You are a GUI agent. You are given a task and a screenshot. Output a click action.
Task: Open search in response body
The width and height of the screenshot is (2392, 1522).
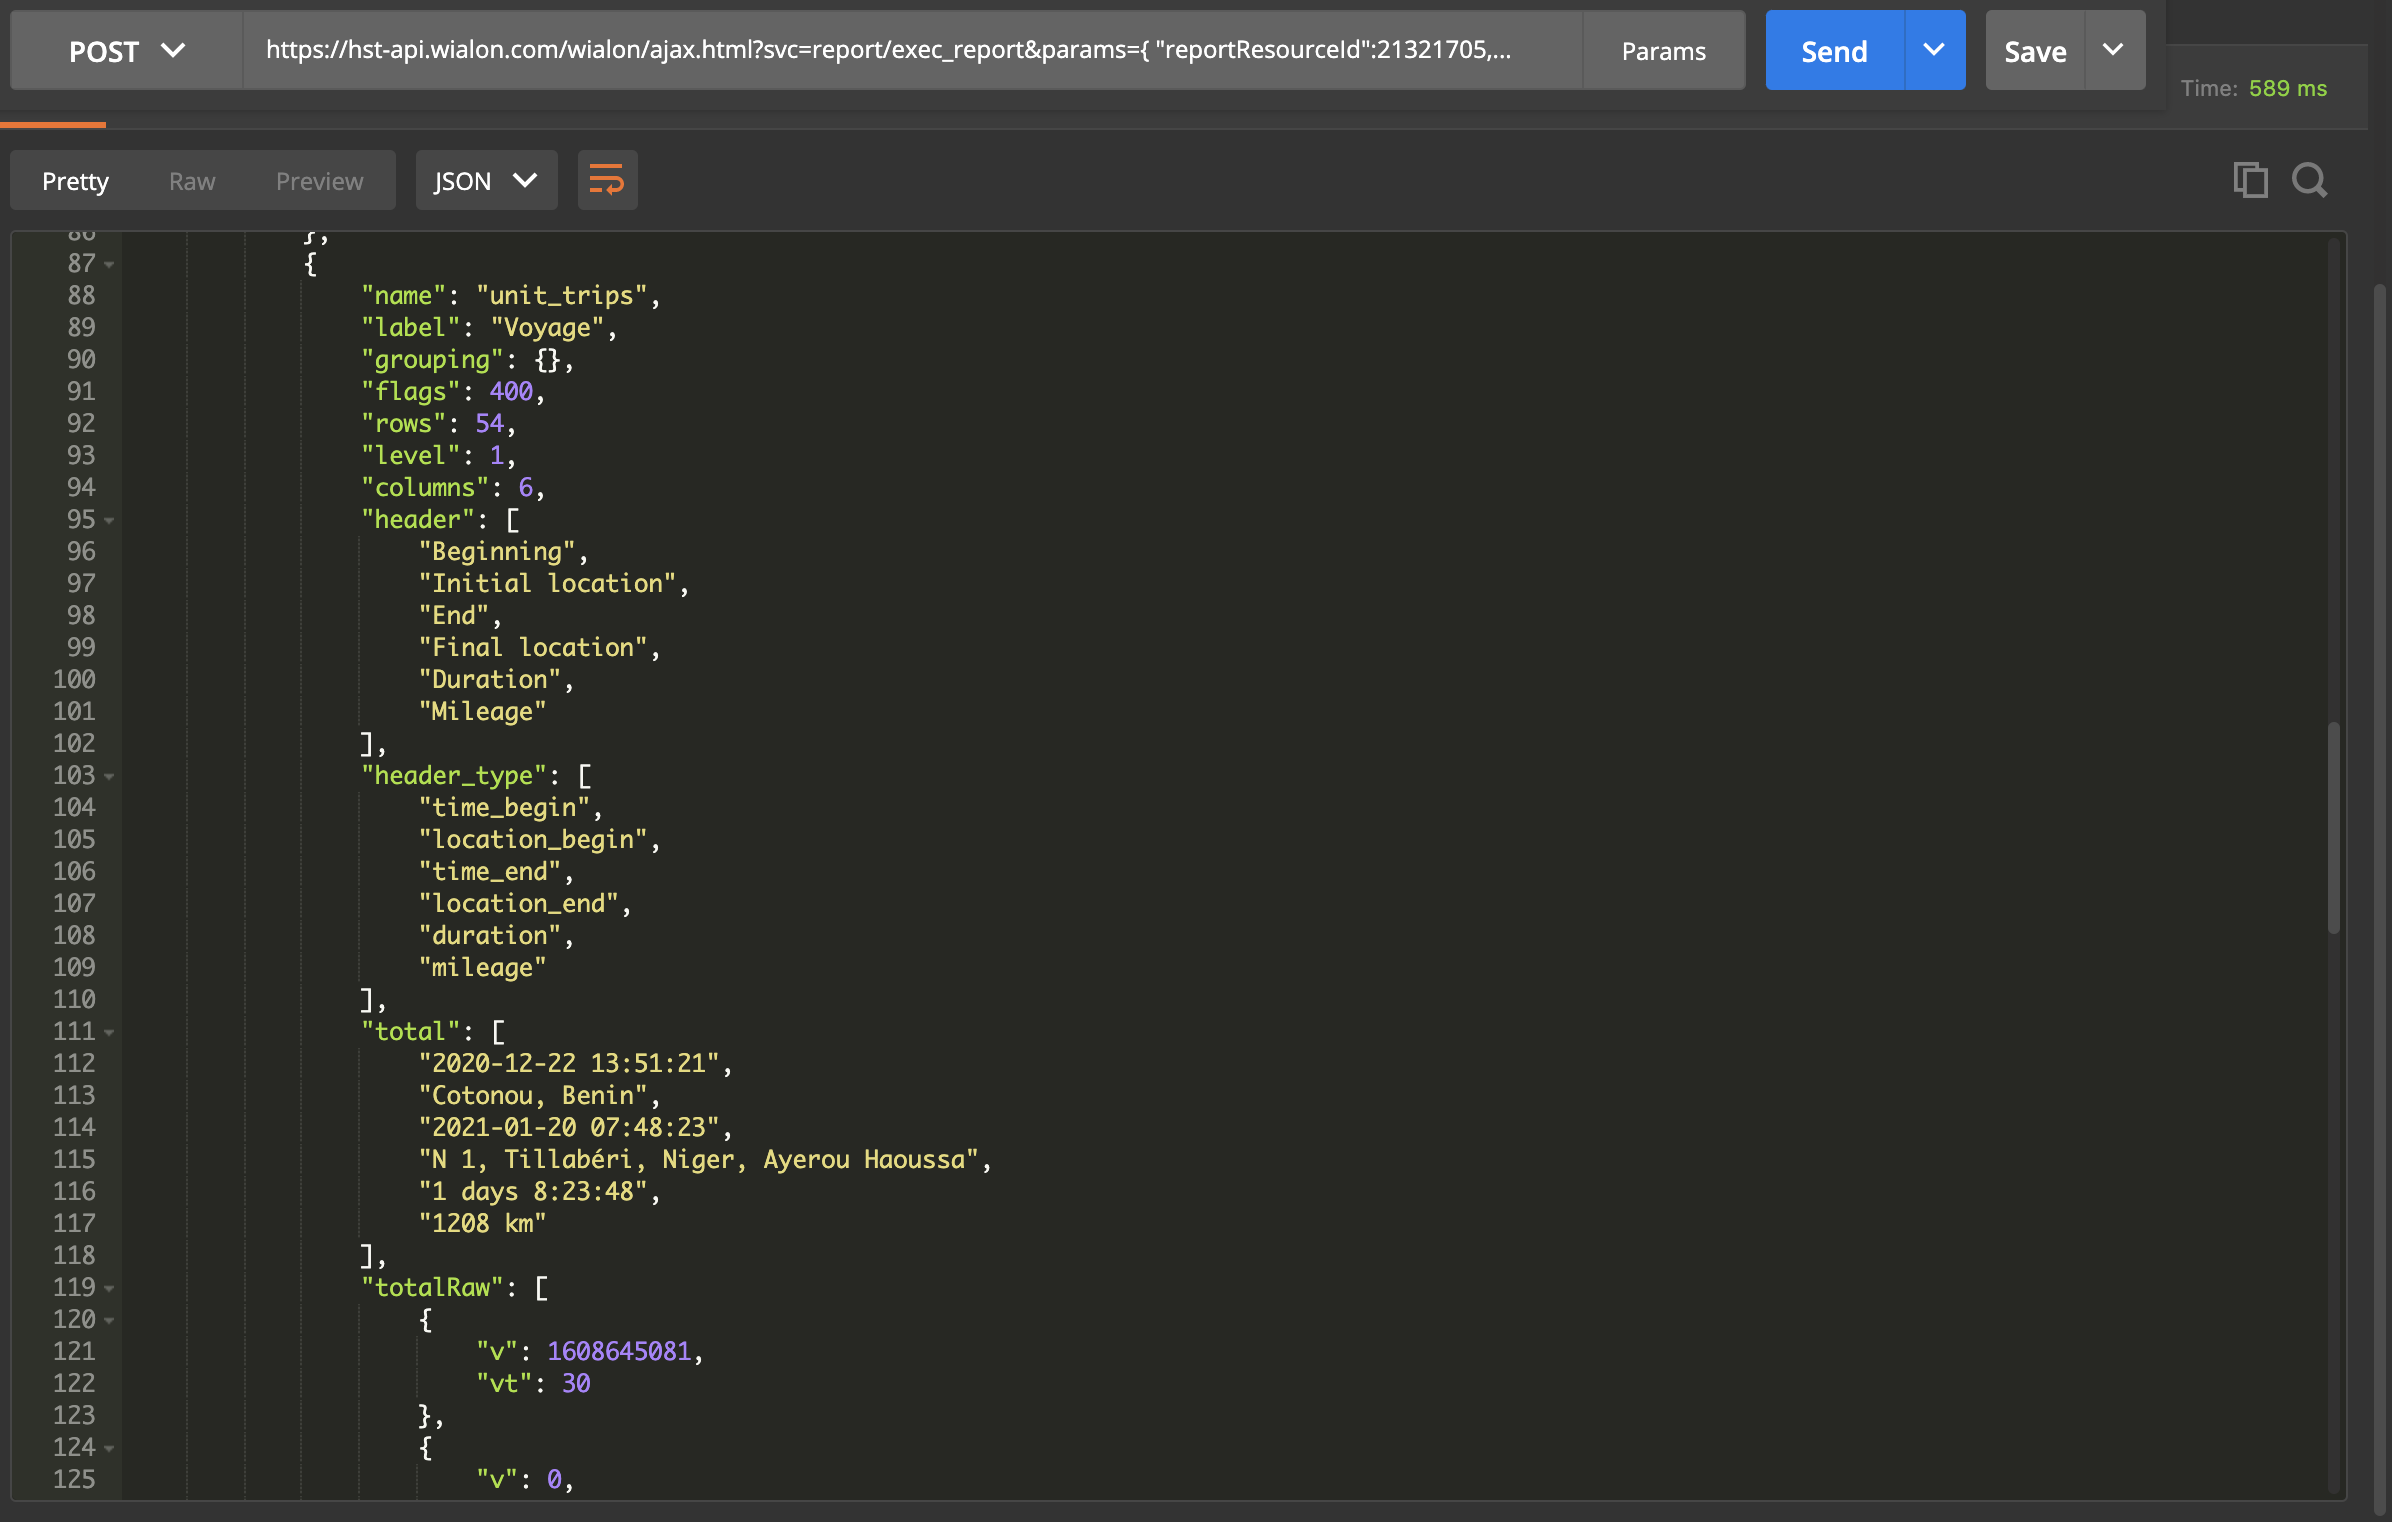click(x=2309, y=180)
